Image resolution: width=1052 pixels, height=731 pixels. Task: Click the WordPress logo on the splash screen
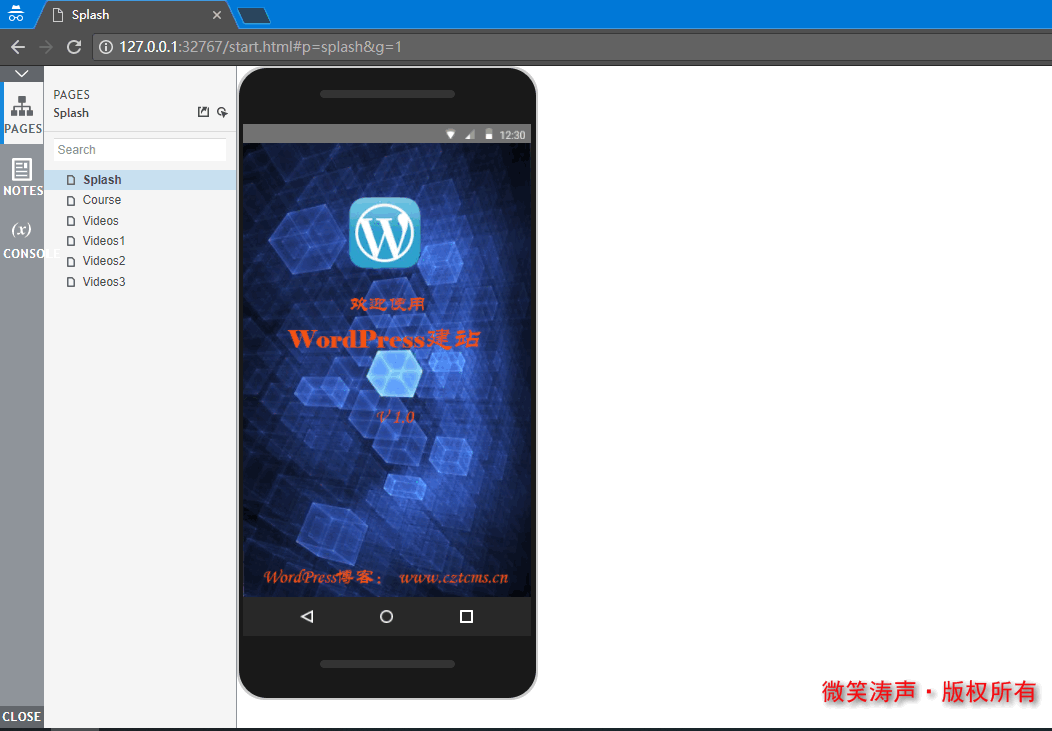384,233
